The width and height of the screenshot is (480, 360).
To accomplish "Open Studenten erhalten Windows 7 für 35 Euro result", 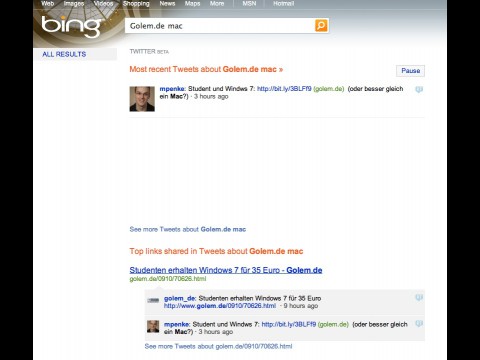I will (x=226, y=270).
